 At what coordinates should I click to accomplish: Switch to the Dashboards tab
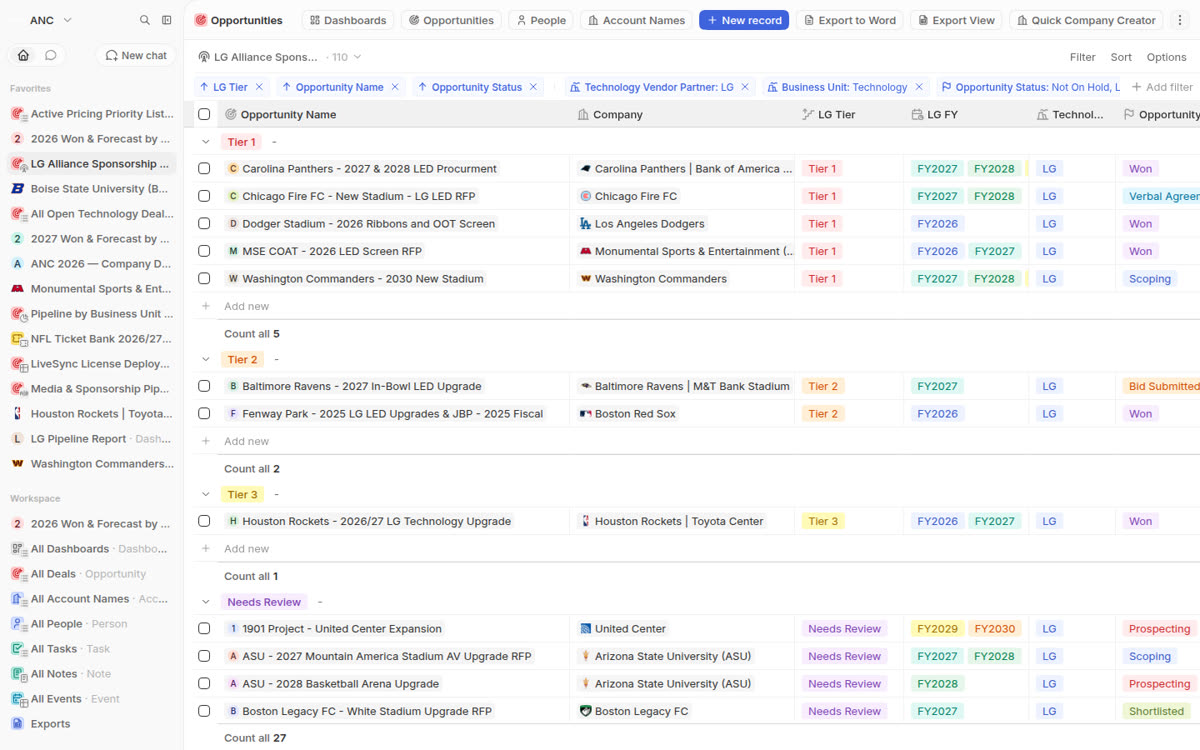click(x=348, y=20)
